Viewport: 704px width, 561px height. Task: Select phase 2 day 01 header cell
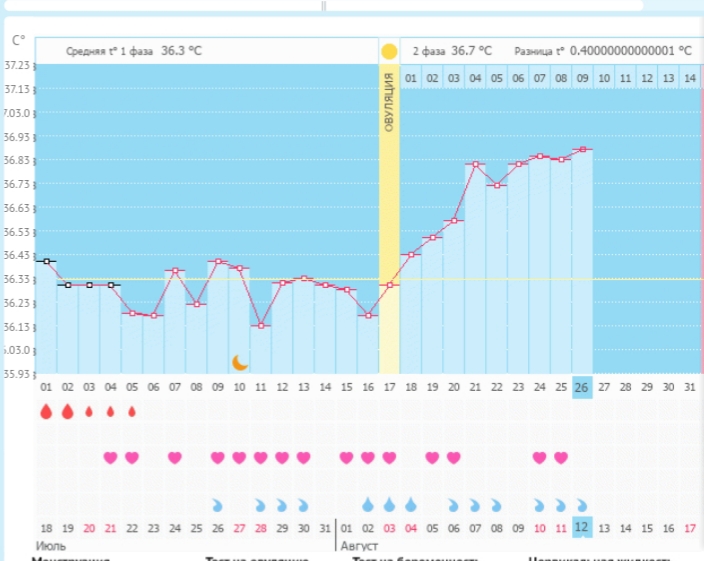pos(411,77)
